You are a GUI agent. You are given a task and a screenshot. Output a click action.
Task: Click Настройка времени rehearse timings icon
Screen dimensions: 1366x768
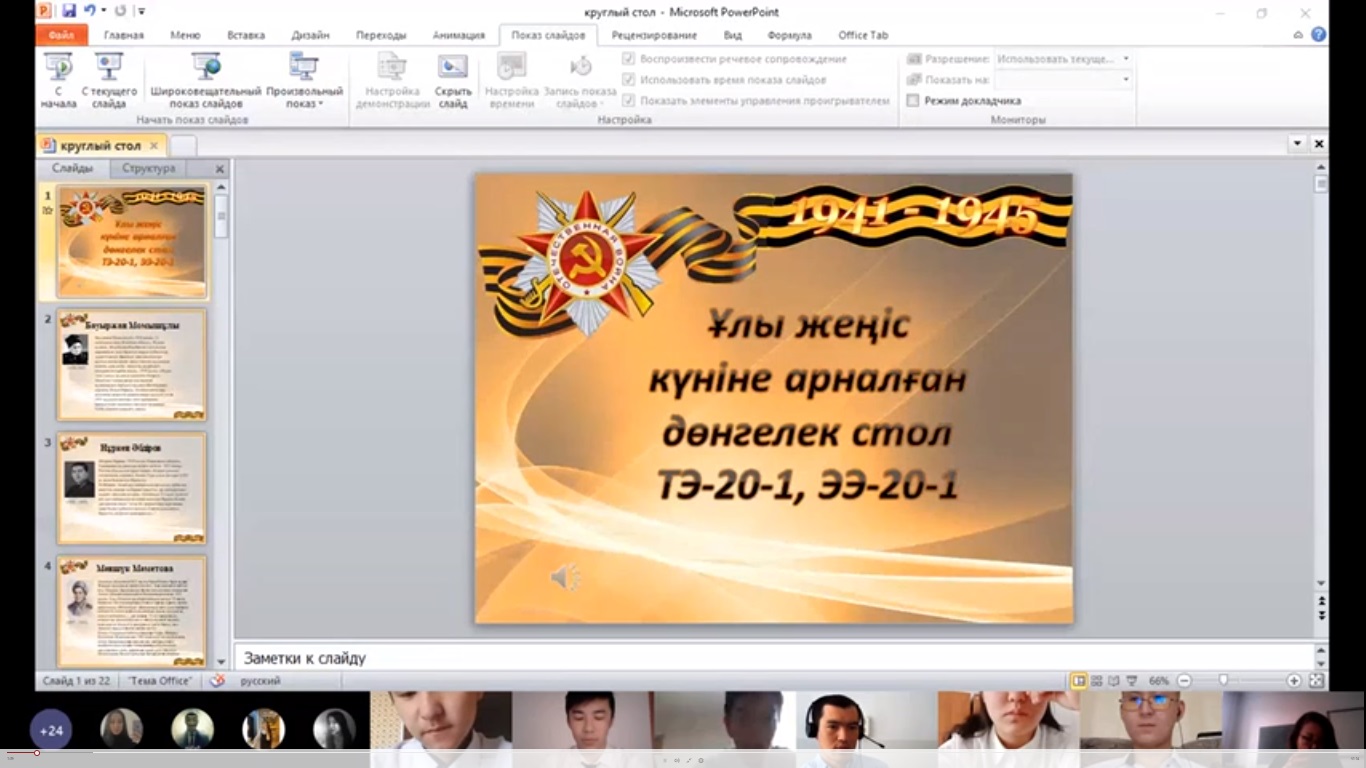[512, 67]
